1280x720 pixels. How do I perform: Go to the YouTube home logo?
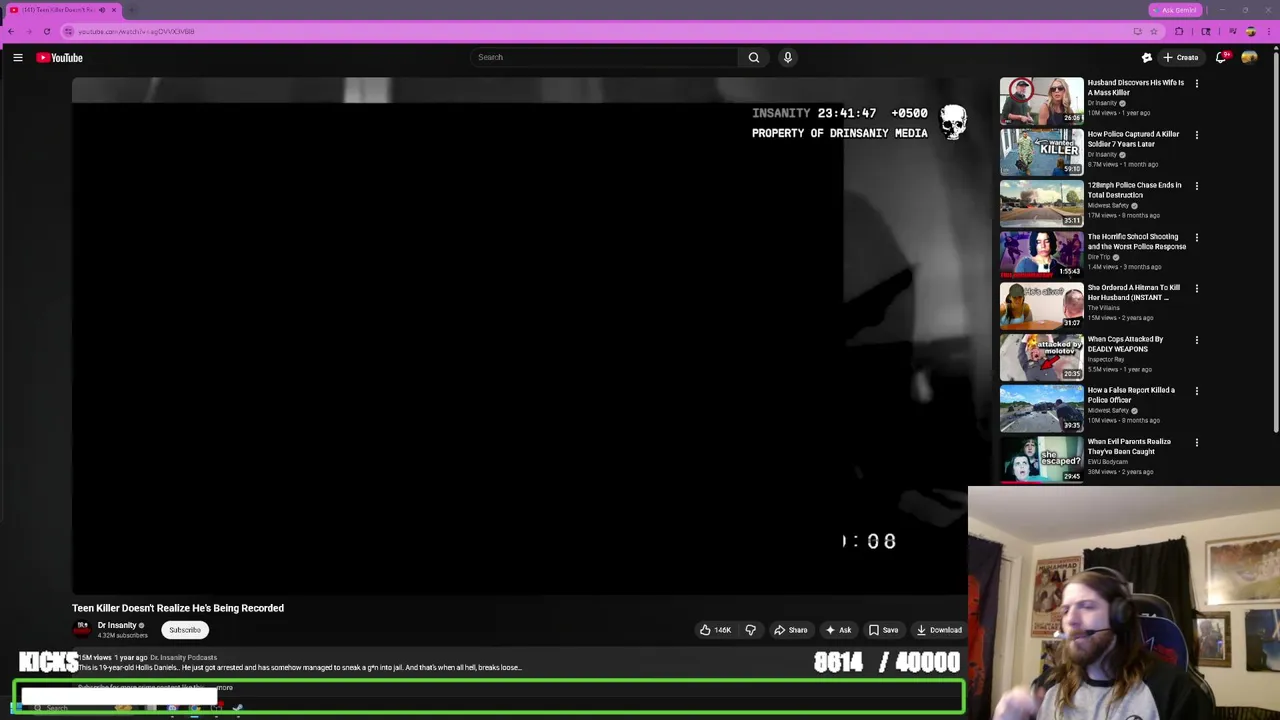point(60,58)
